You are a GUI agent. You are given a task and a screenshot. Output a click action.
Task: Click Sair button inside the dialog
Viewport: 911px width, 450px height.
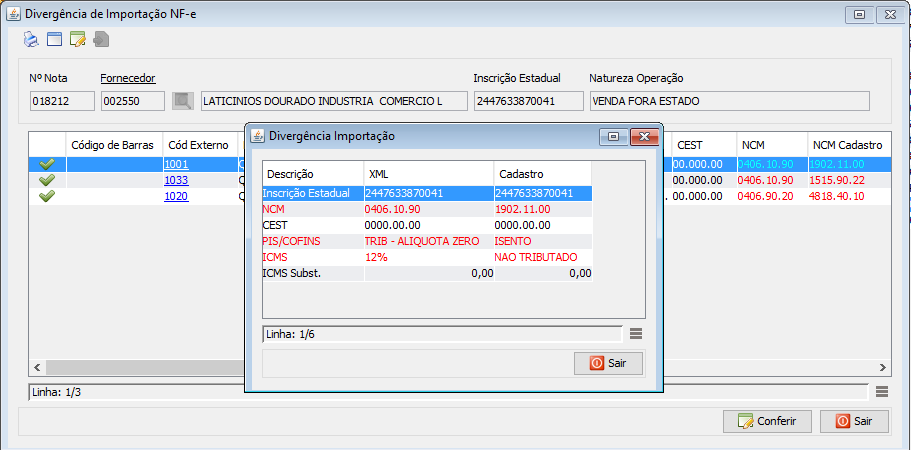click(608, 363)
